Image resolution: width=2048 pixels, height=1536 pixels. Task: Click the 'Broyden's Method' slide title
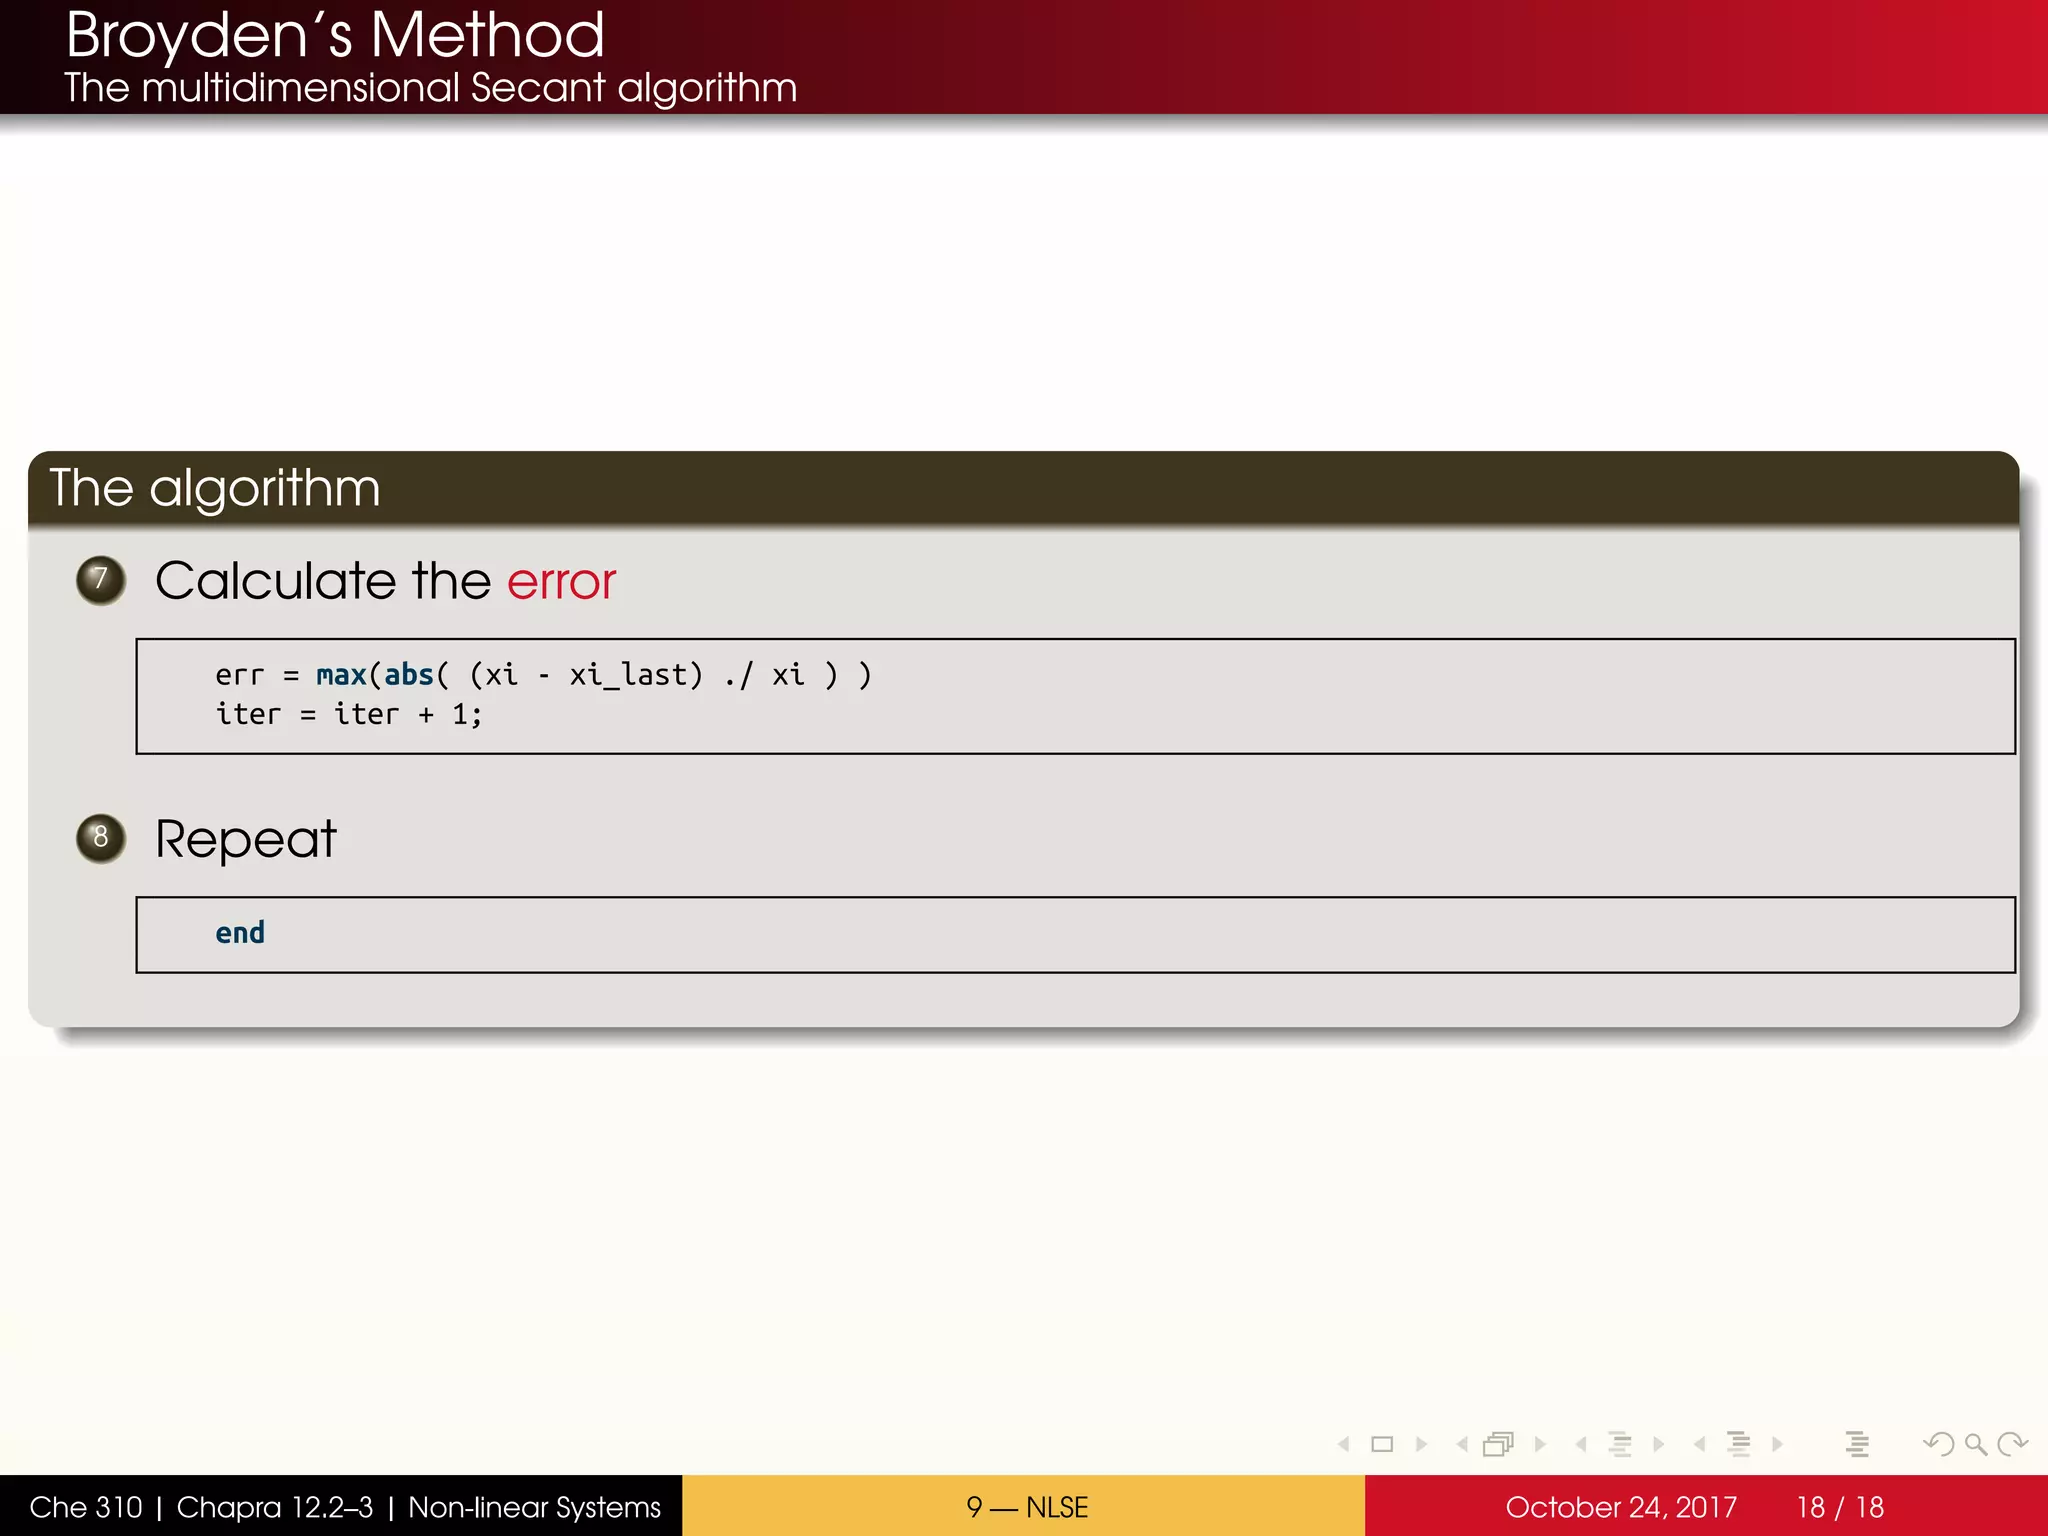tap(335, 36)
